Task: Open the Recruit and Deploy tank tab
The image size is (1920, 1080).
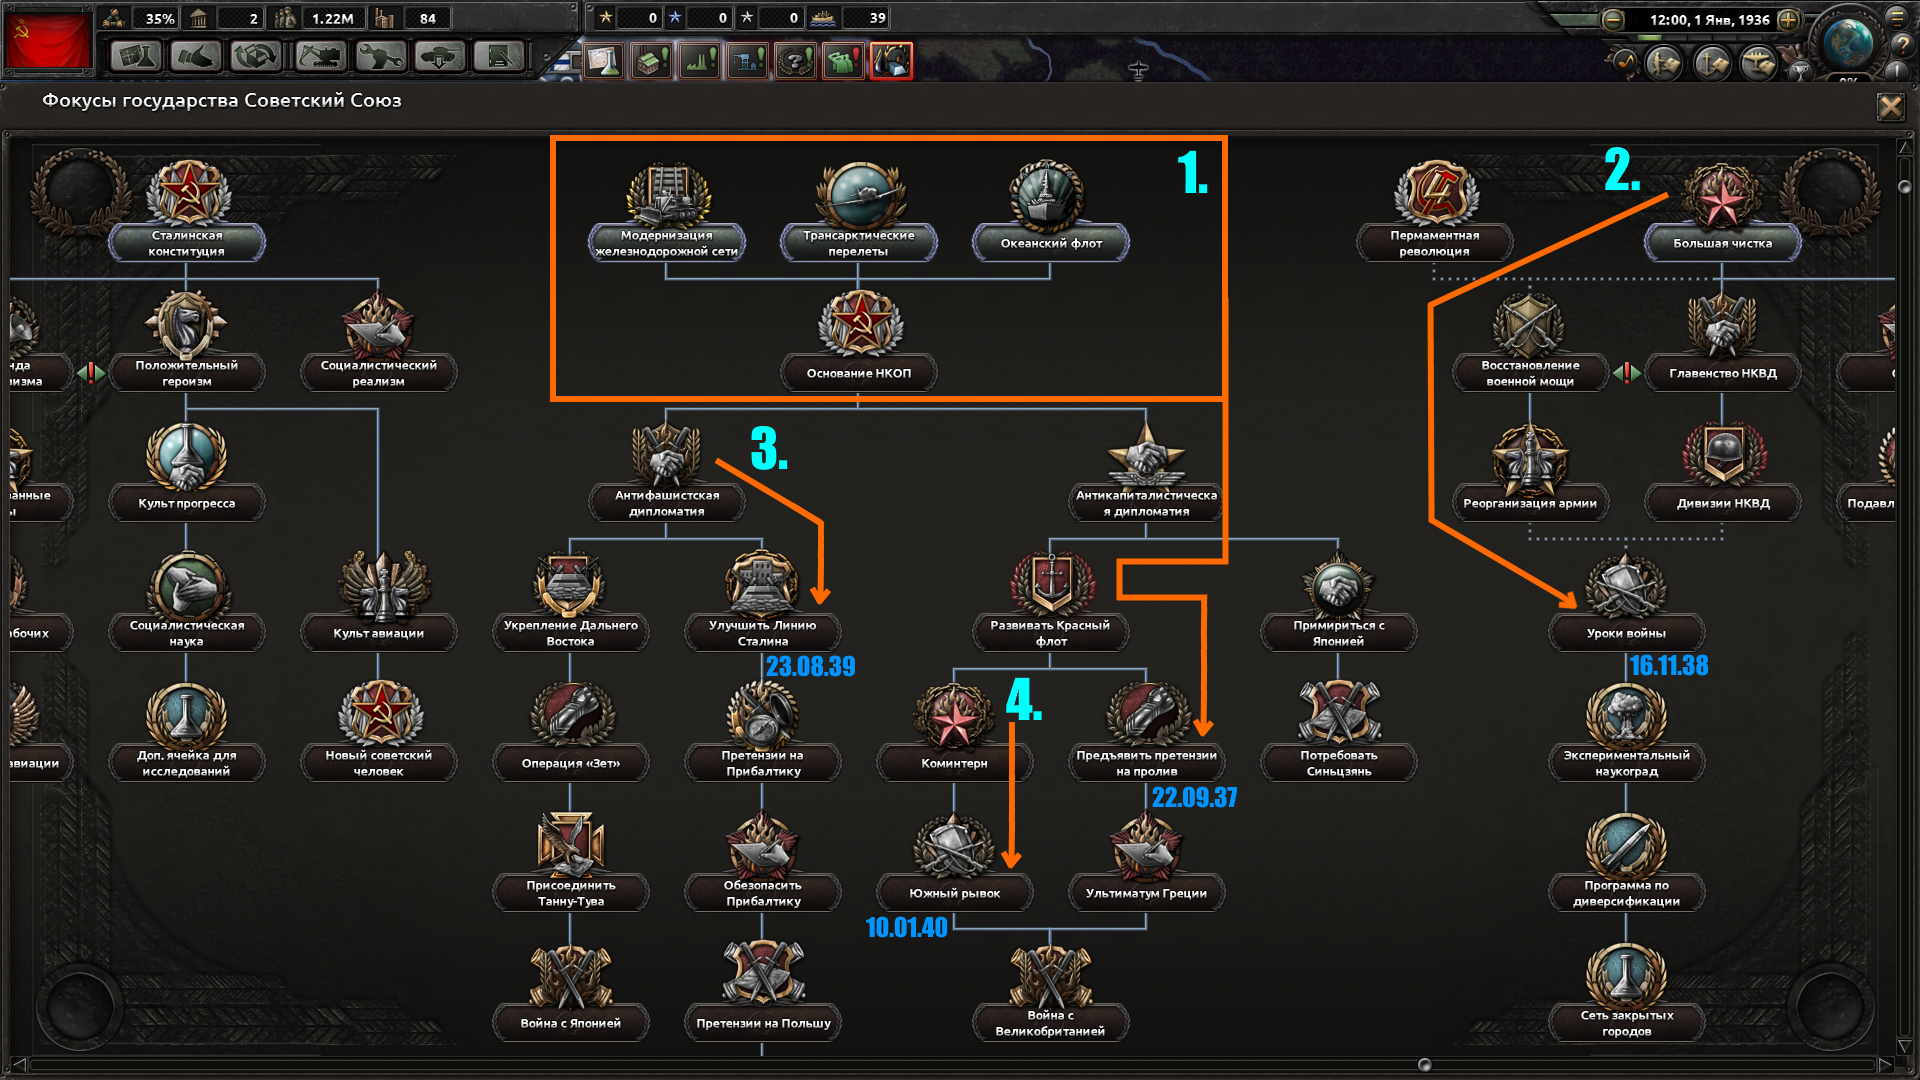Action: (440, 56)
